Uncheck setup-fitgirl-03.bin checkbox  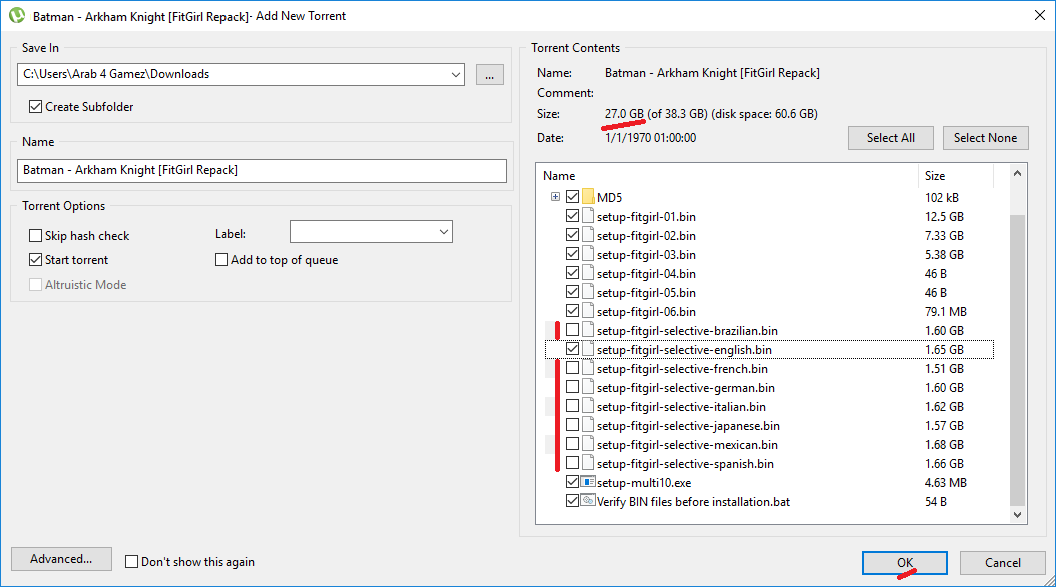pyautogui.click(x=572, y=254)
